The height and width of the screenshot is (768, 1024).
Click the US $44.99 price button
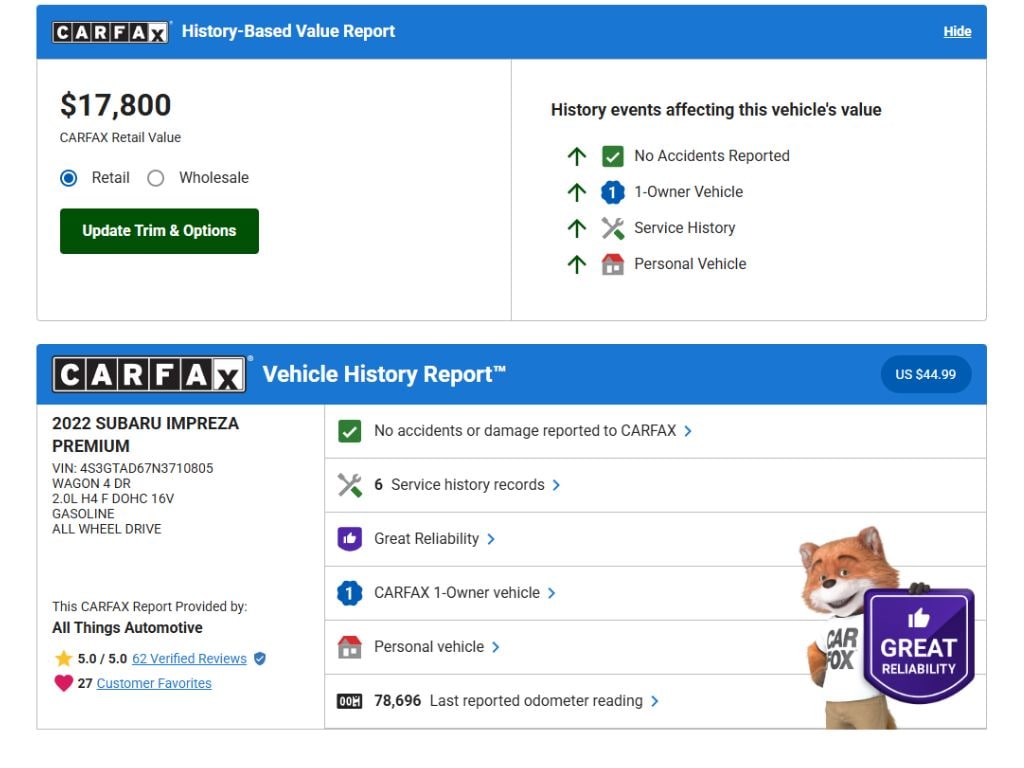(x=925, y=374)
